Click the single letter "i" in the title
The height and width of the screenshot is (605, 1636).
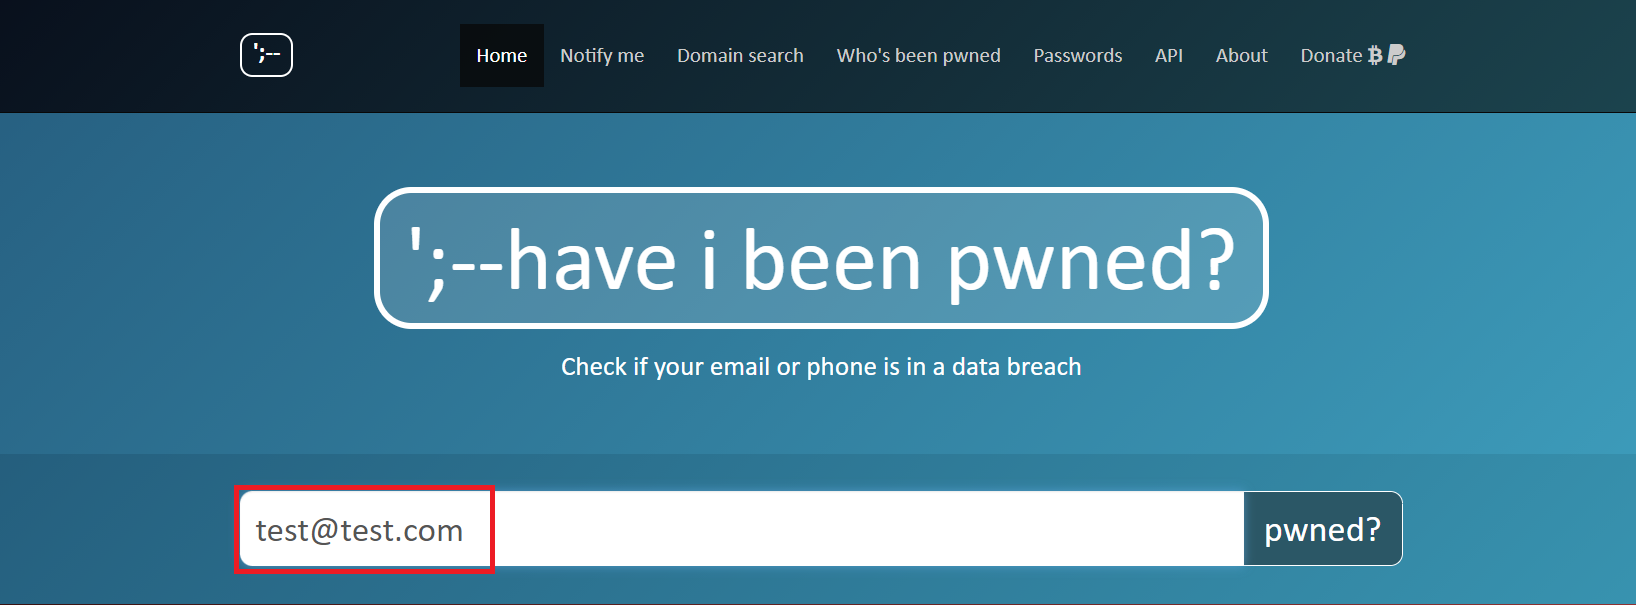709,262
